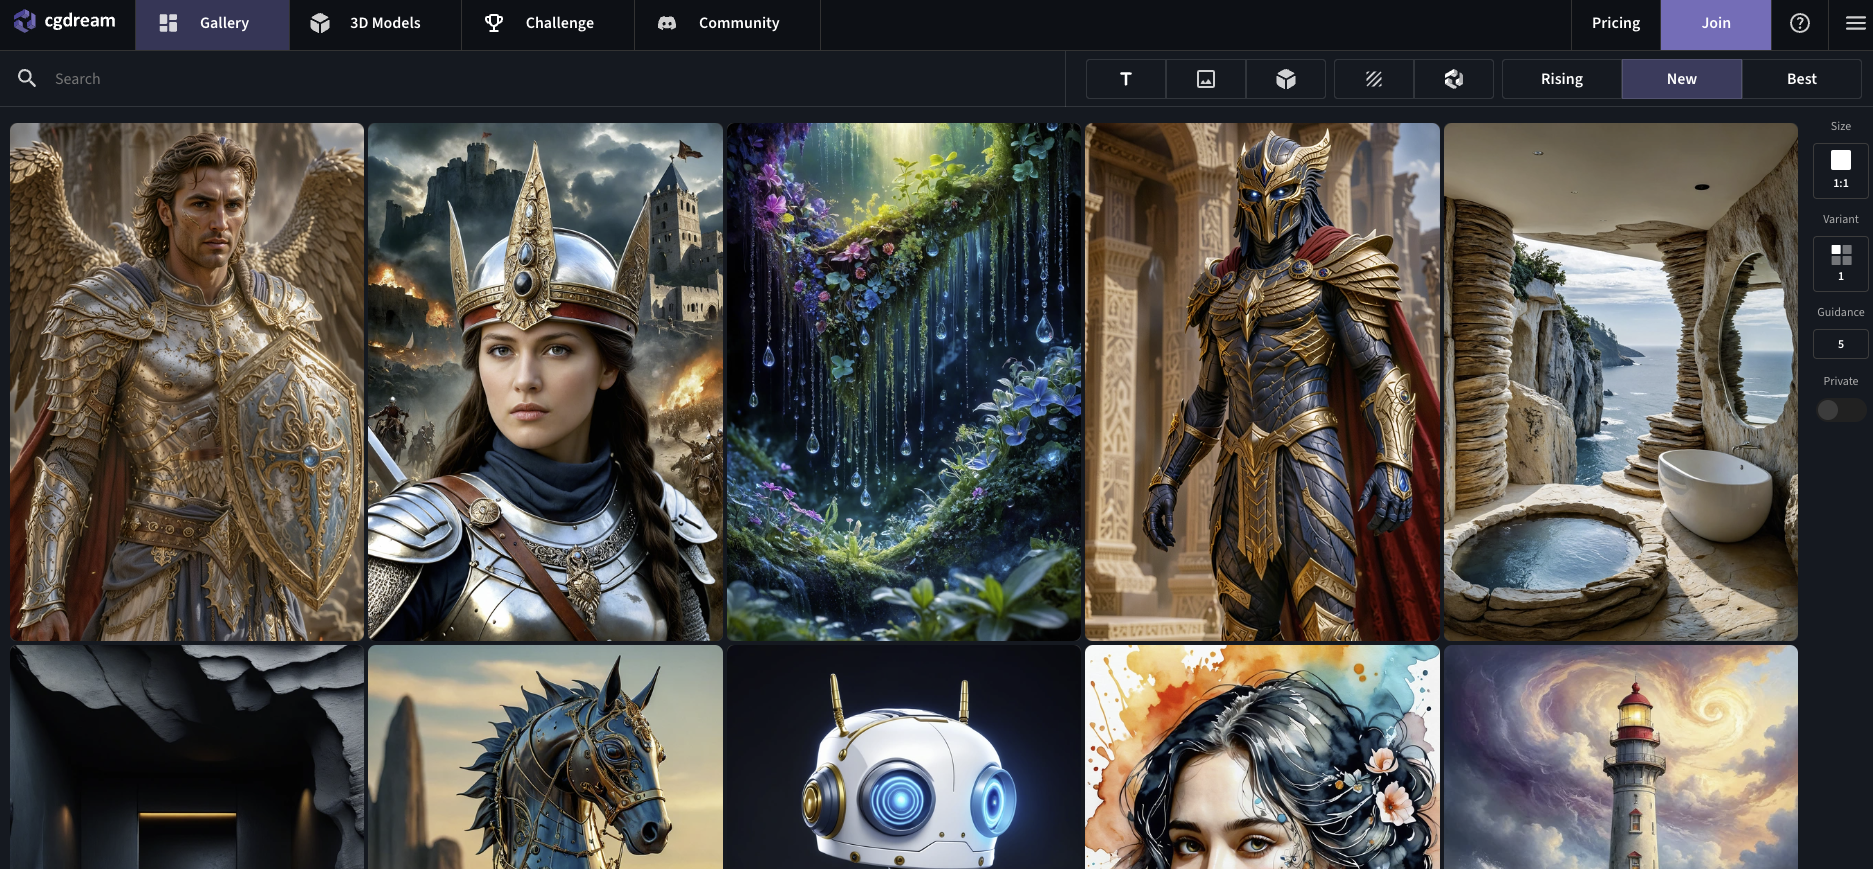Open the cliffside stone bathroom image
Screen dimensions: 1873x869
point(1621,382)
